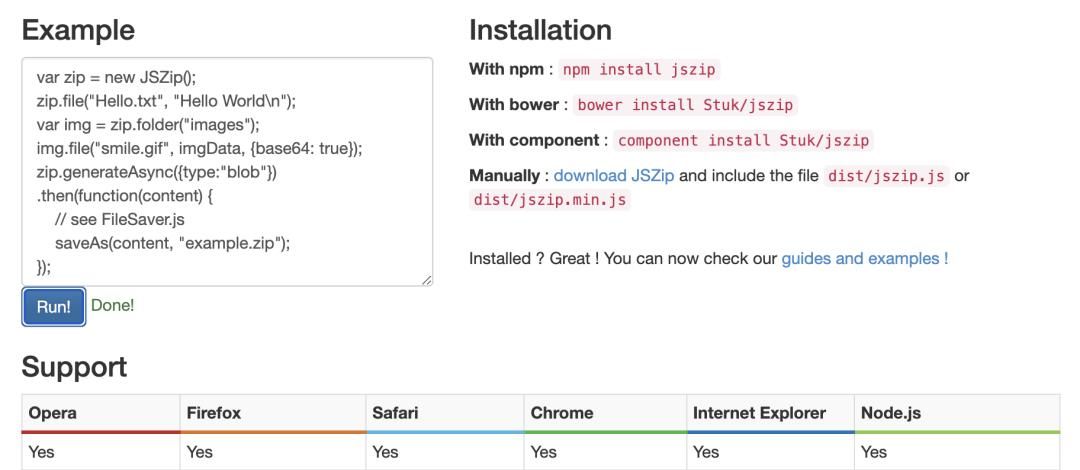Image resolution: width=1080 pixels, height=470 pixels.
Task: Click the dist/jszip.min.js code text
Action: coord(552,199)
